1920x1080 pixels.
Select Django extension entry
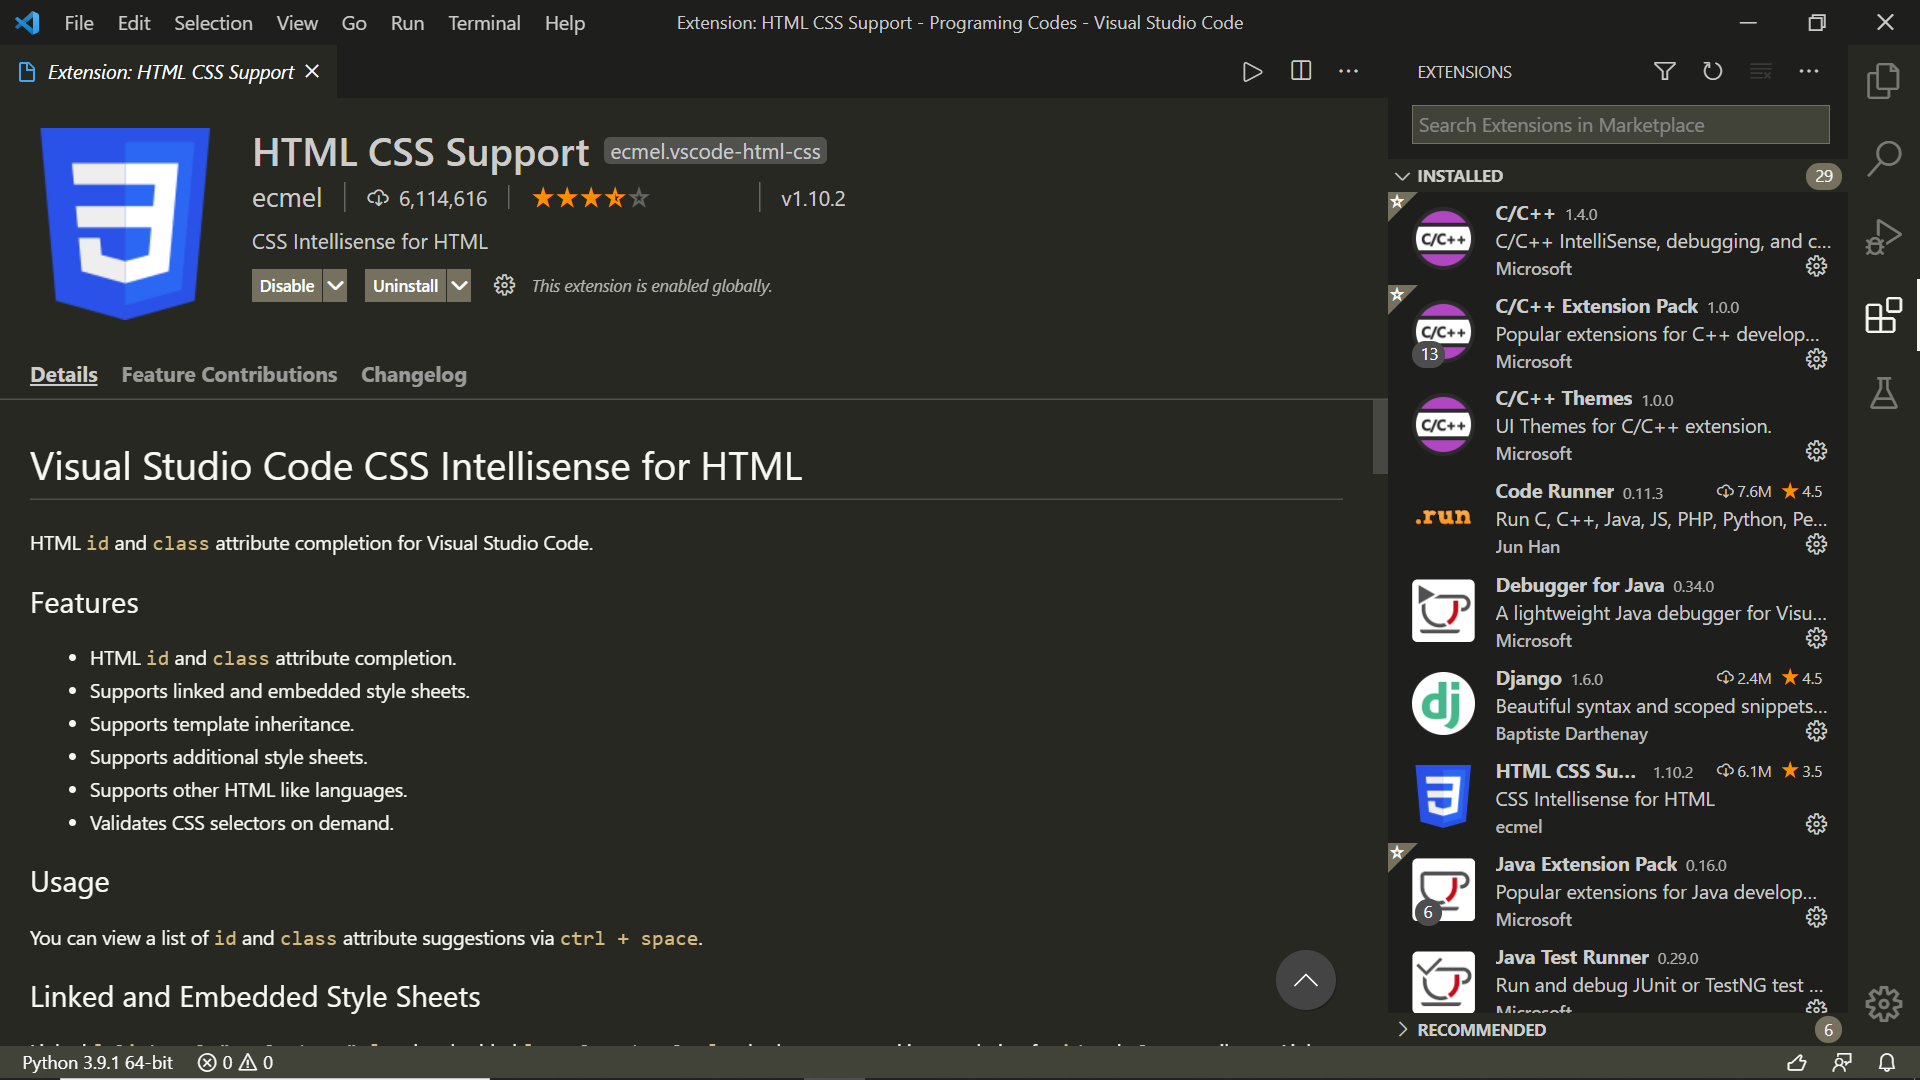1617,705
